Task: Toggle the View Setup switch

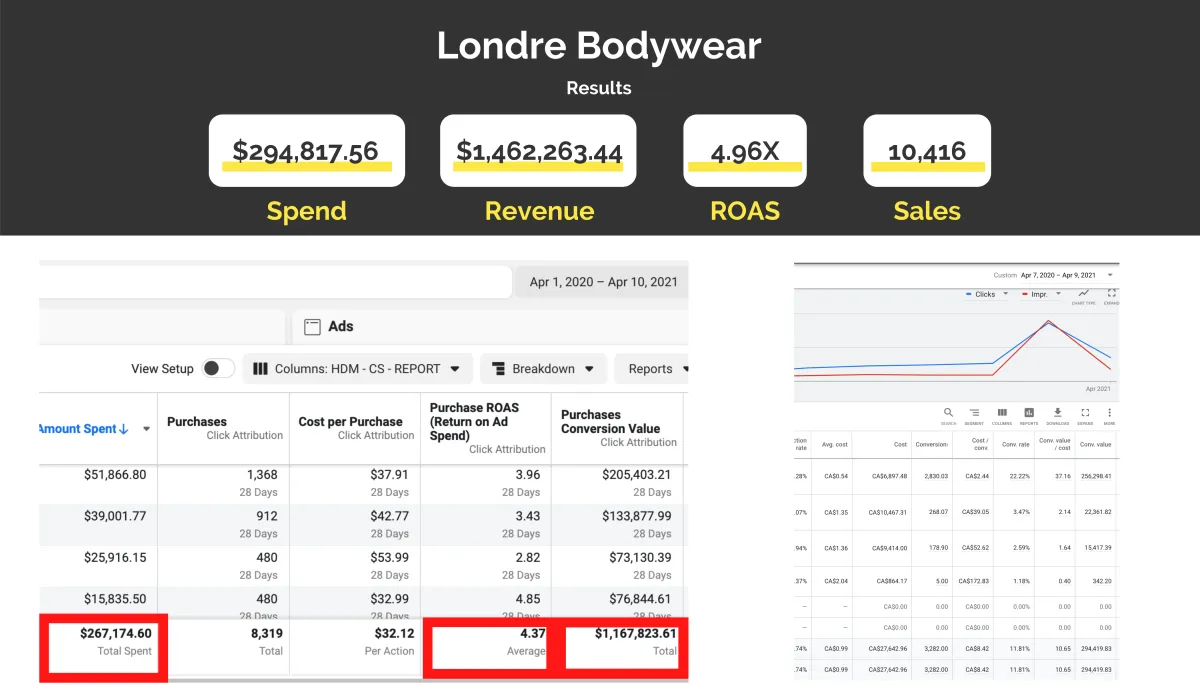Action: point(218,368)
